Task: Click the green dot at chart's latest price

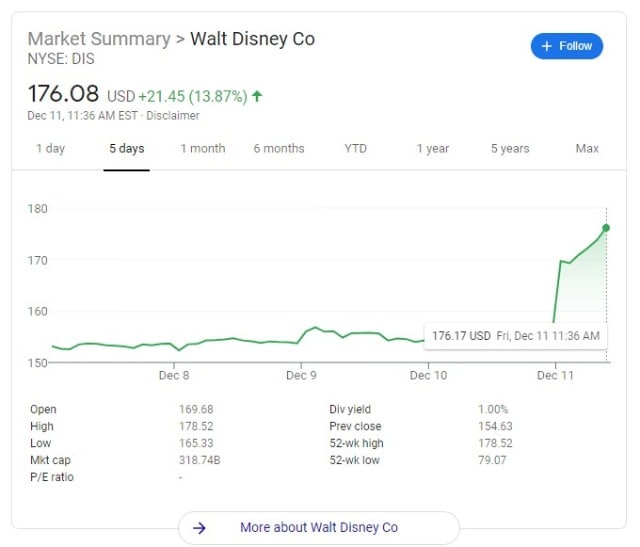Action: pyautogui.click(x=606, y=228)
